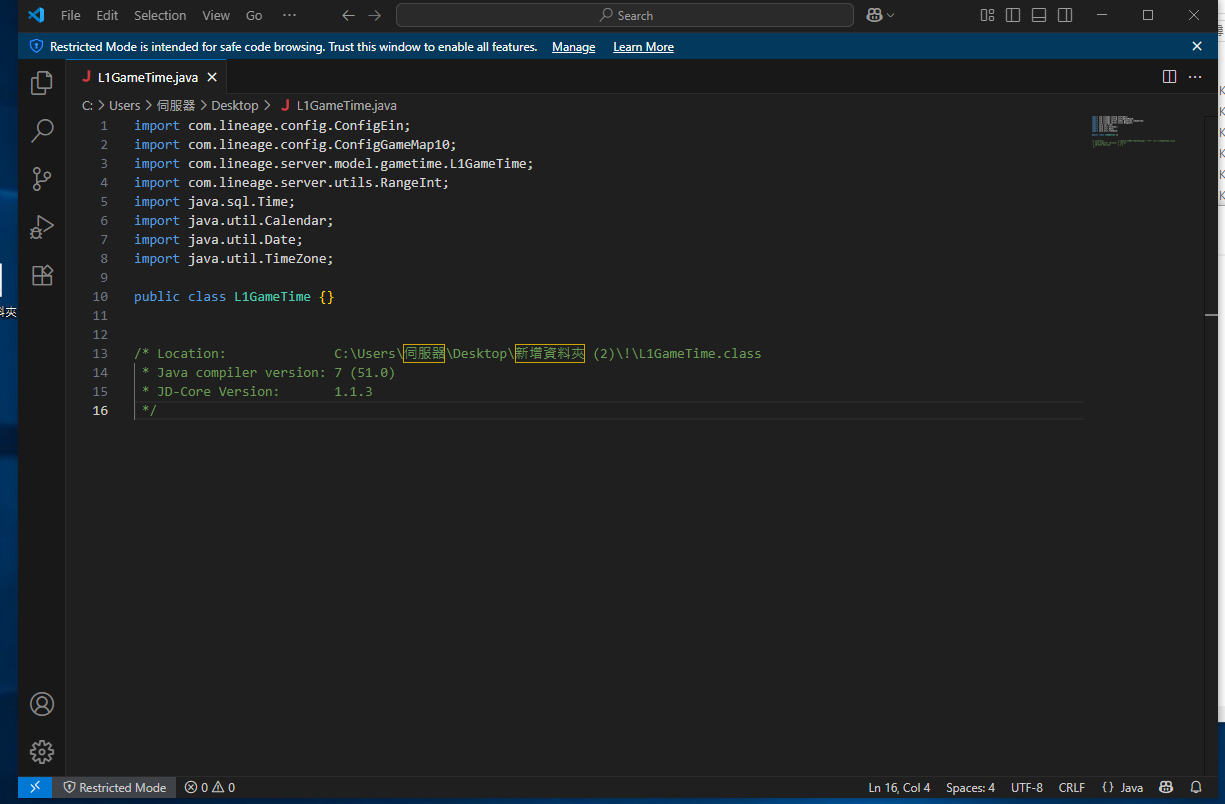1225x804 pixels.
Task: Click the Search command center box
Action: (625, 15)
